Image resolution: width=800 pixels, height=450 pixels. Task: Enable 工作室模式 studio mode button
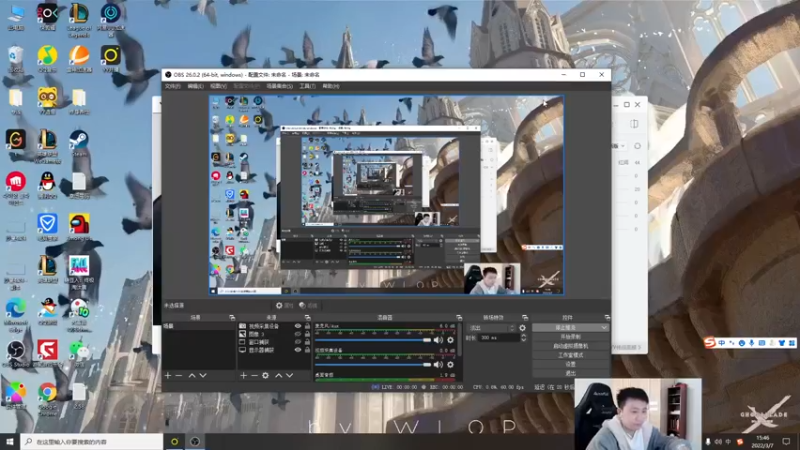pyautogui.click(x=570, y=355)
